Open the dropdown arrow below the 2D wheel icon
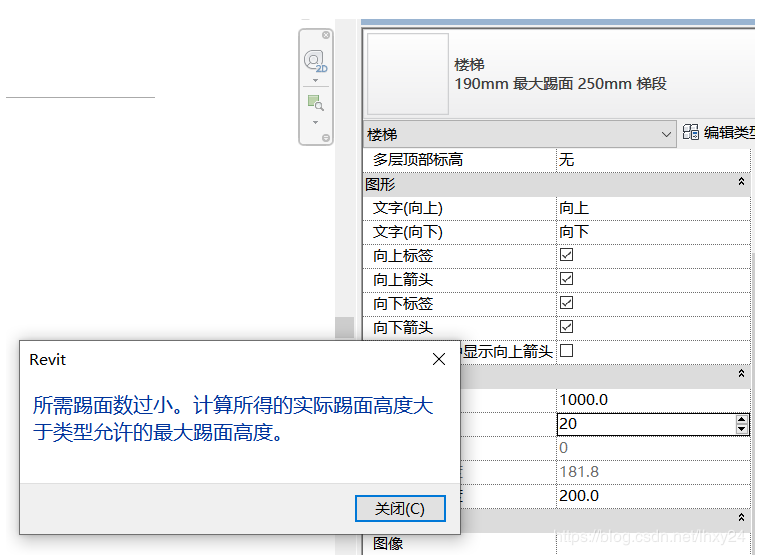Viewport: 761px width, 558px height. pos(315,81)
